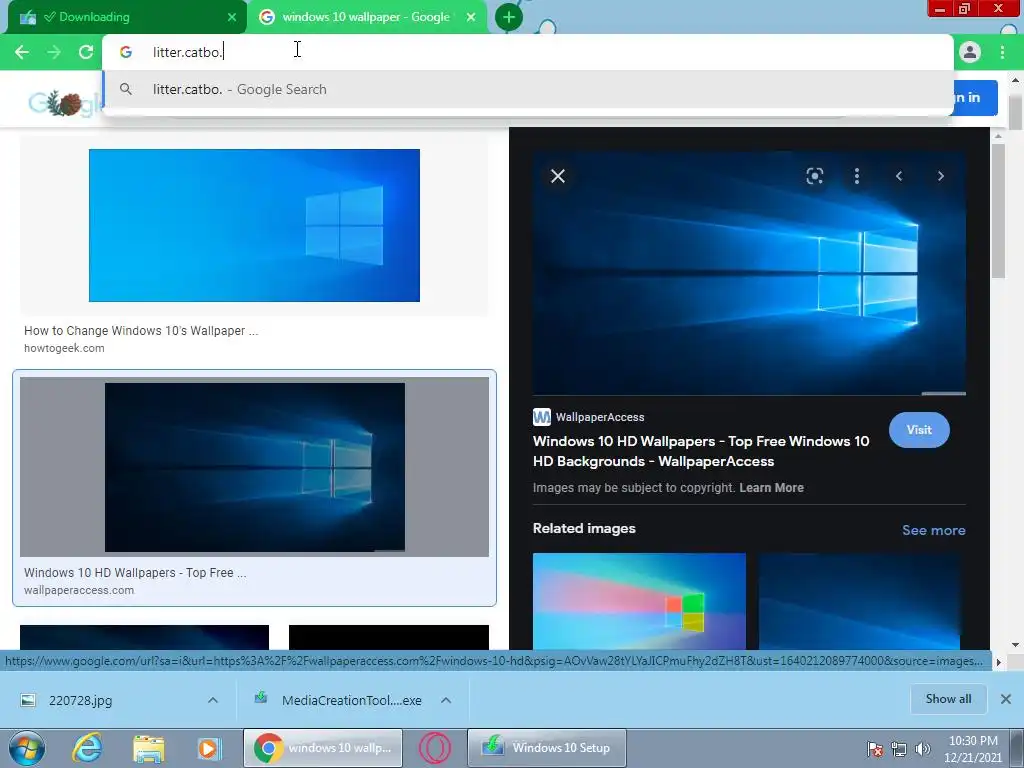Open the Action Center flag tray icon
Image resolution: width=1024 pixels, height=768 pixels.
coord(875,749)
